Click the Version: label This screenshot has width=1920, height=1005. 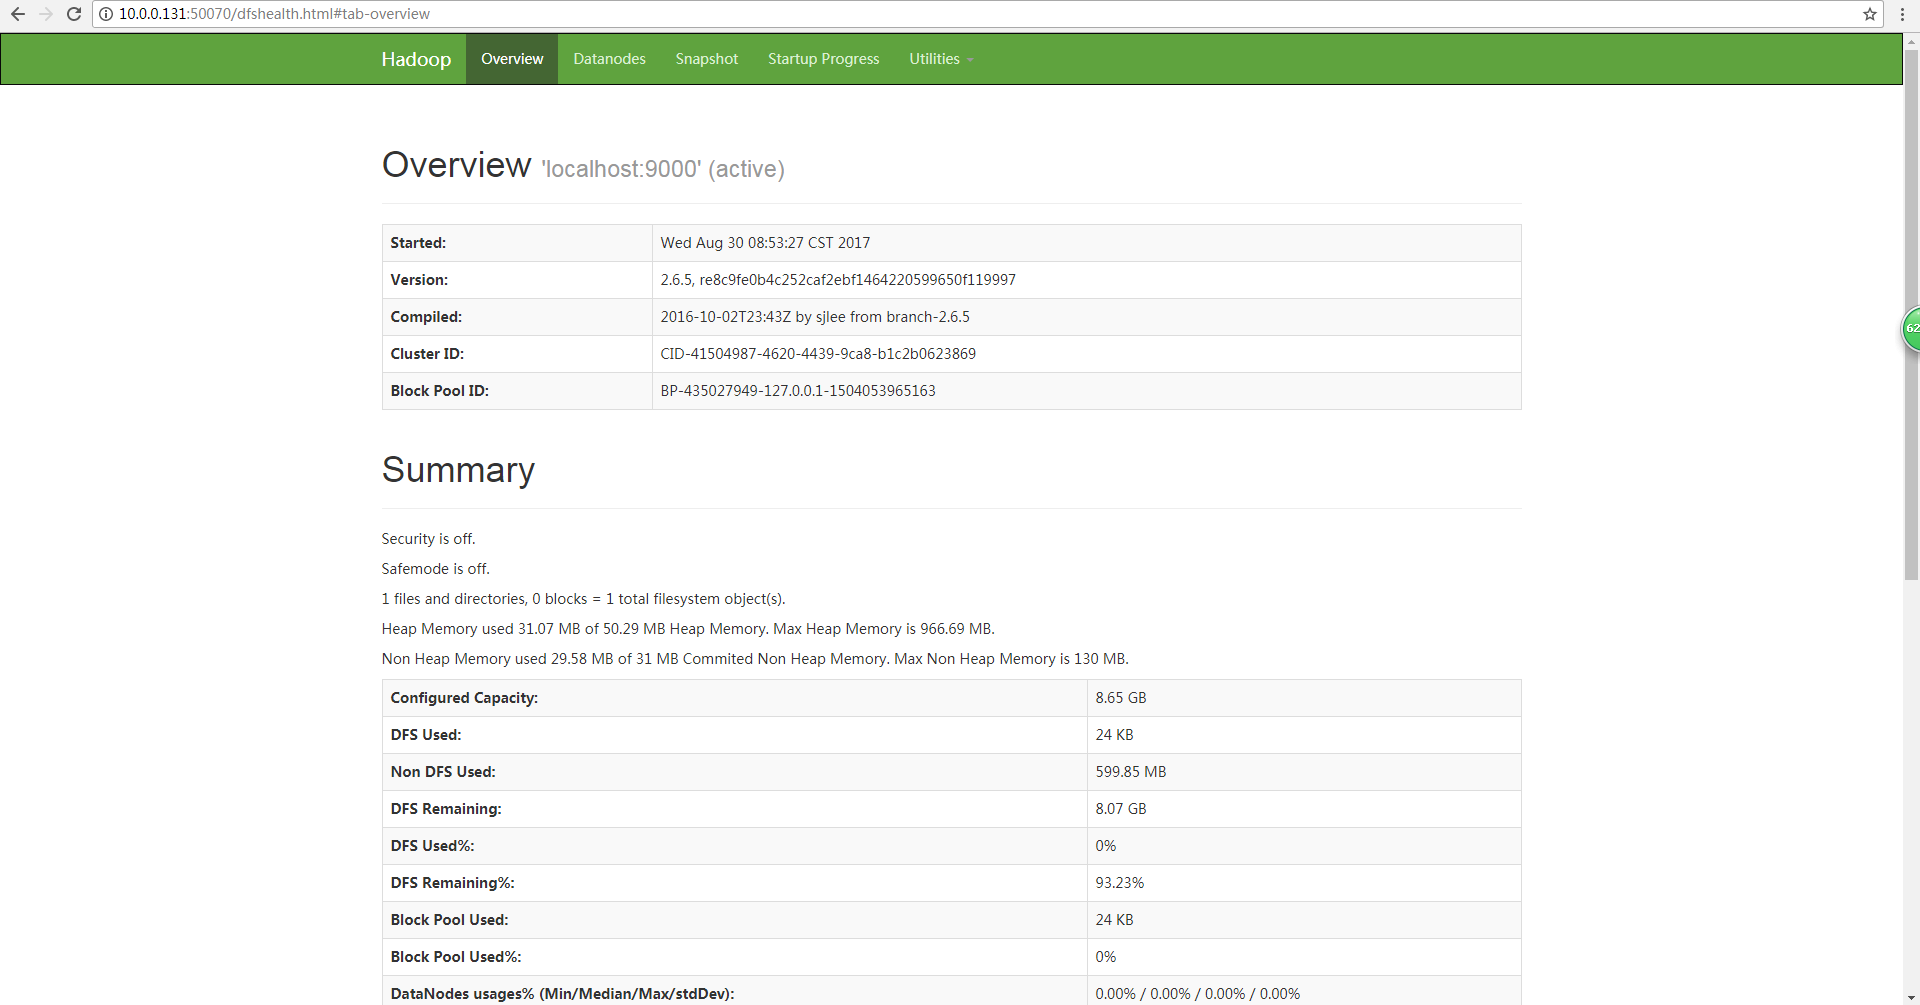click(x=419, y=280)
